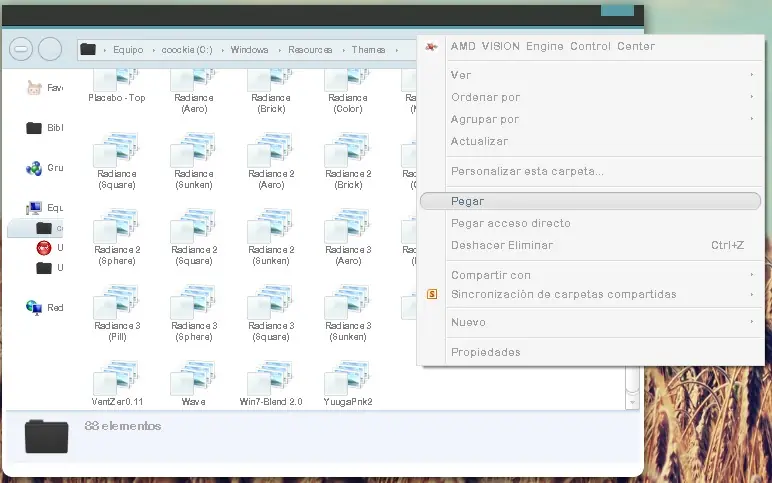This screenshot has height=483, width=772.
Task: Expand the Ver submenu
Action: pyautogui.click(x=591, y=75)
